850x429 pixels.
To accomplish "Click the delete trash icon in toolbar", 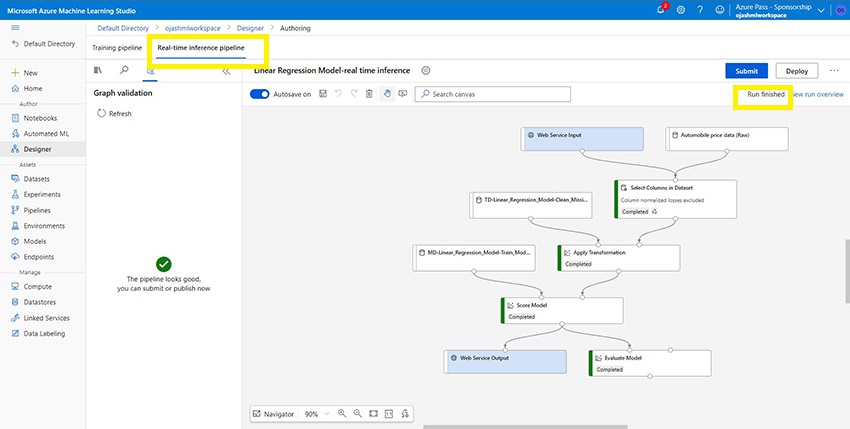I will (x=369, y=94).
